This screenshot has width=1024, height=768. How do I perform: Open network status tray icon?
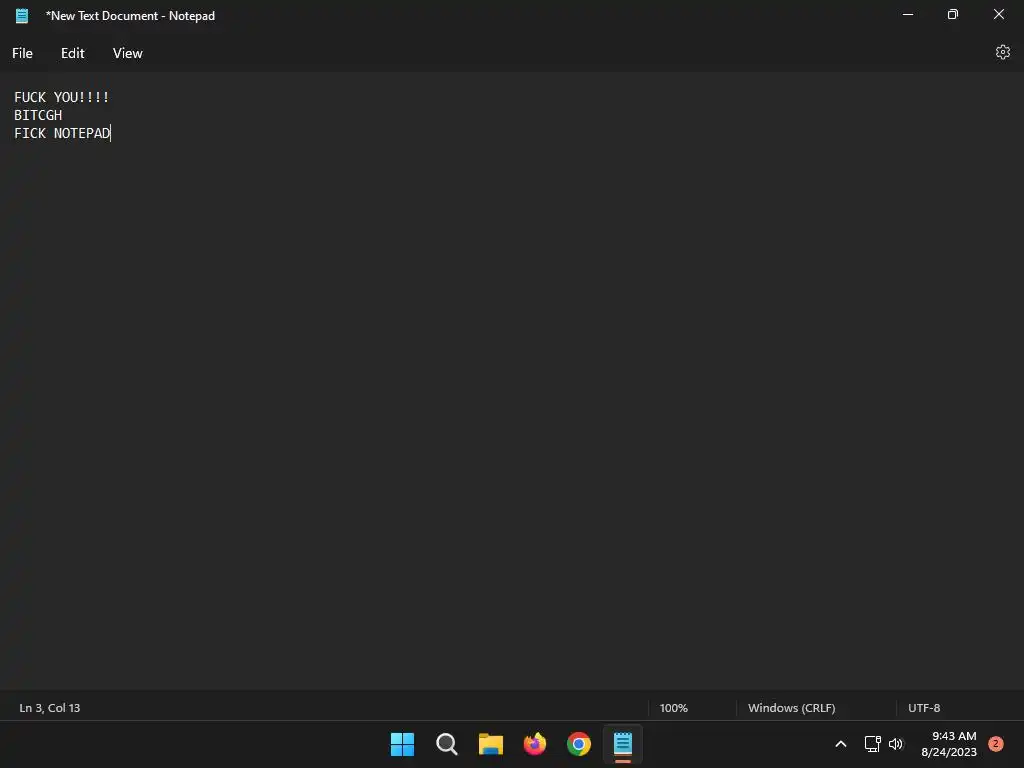tap(872, 744)
